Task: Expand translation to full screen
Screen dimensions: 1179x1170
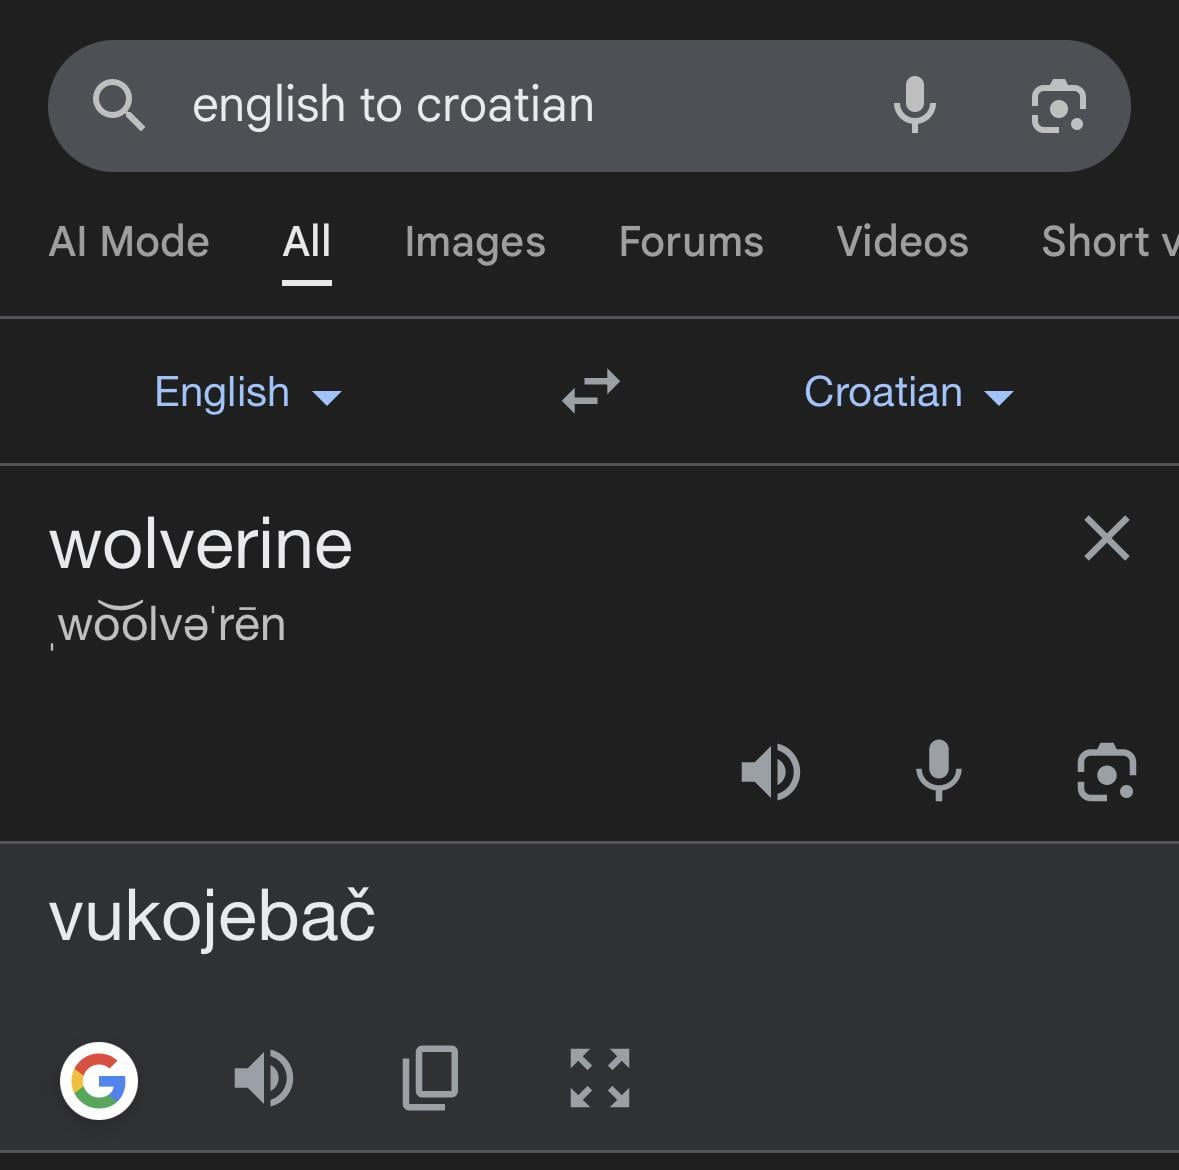Action: 600,1079
